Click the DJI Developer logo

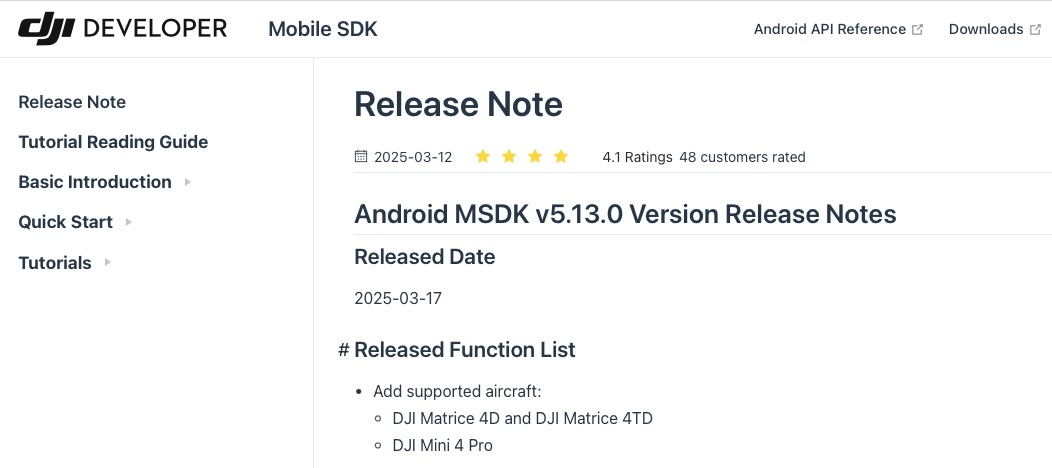pyautogui.click(x=122, y=29)
